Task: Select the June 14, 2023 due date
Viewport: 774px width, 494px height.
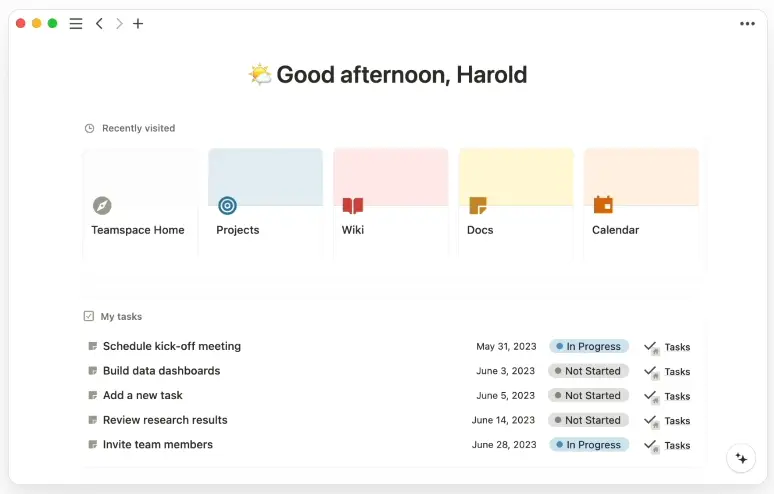Action: click(503, 420)
